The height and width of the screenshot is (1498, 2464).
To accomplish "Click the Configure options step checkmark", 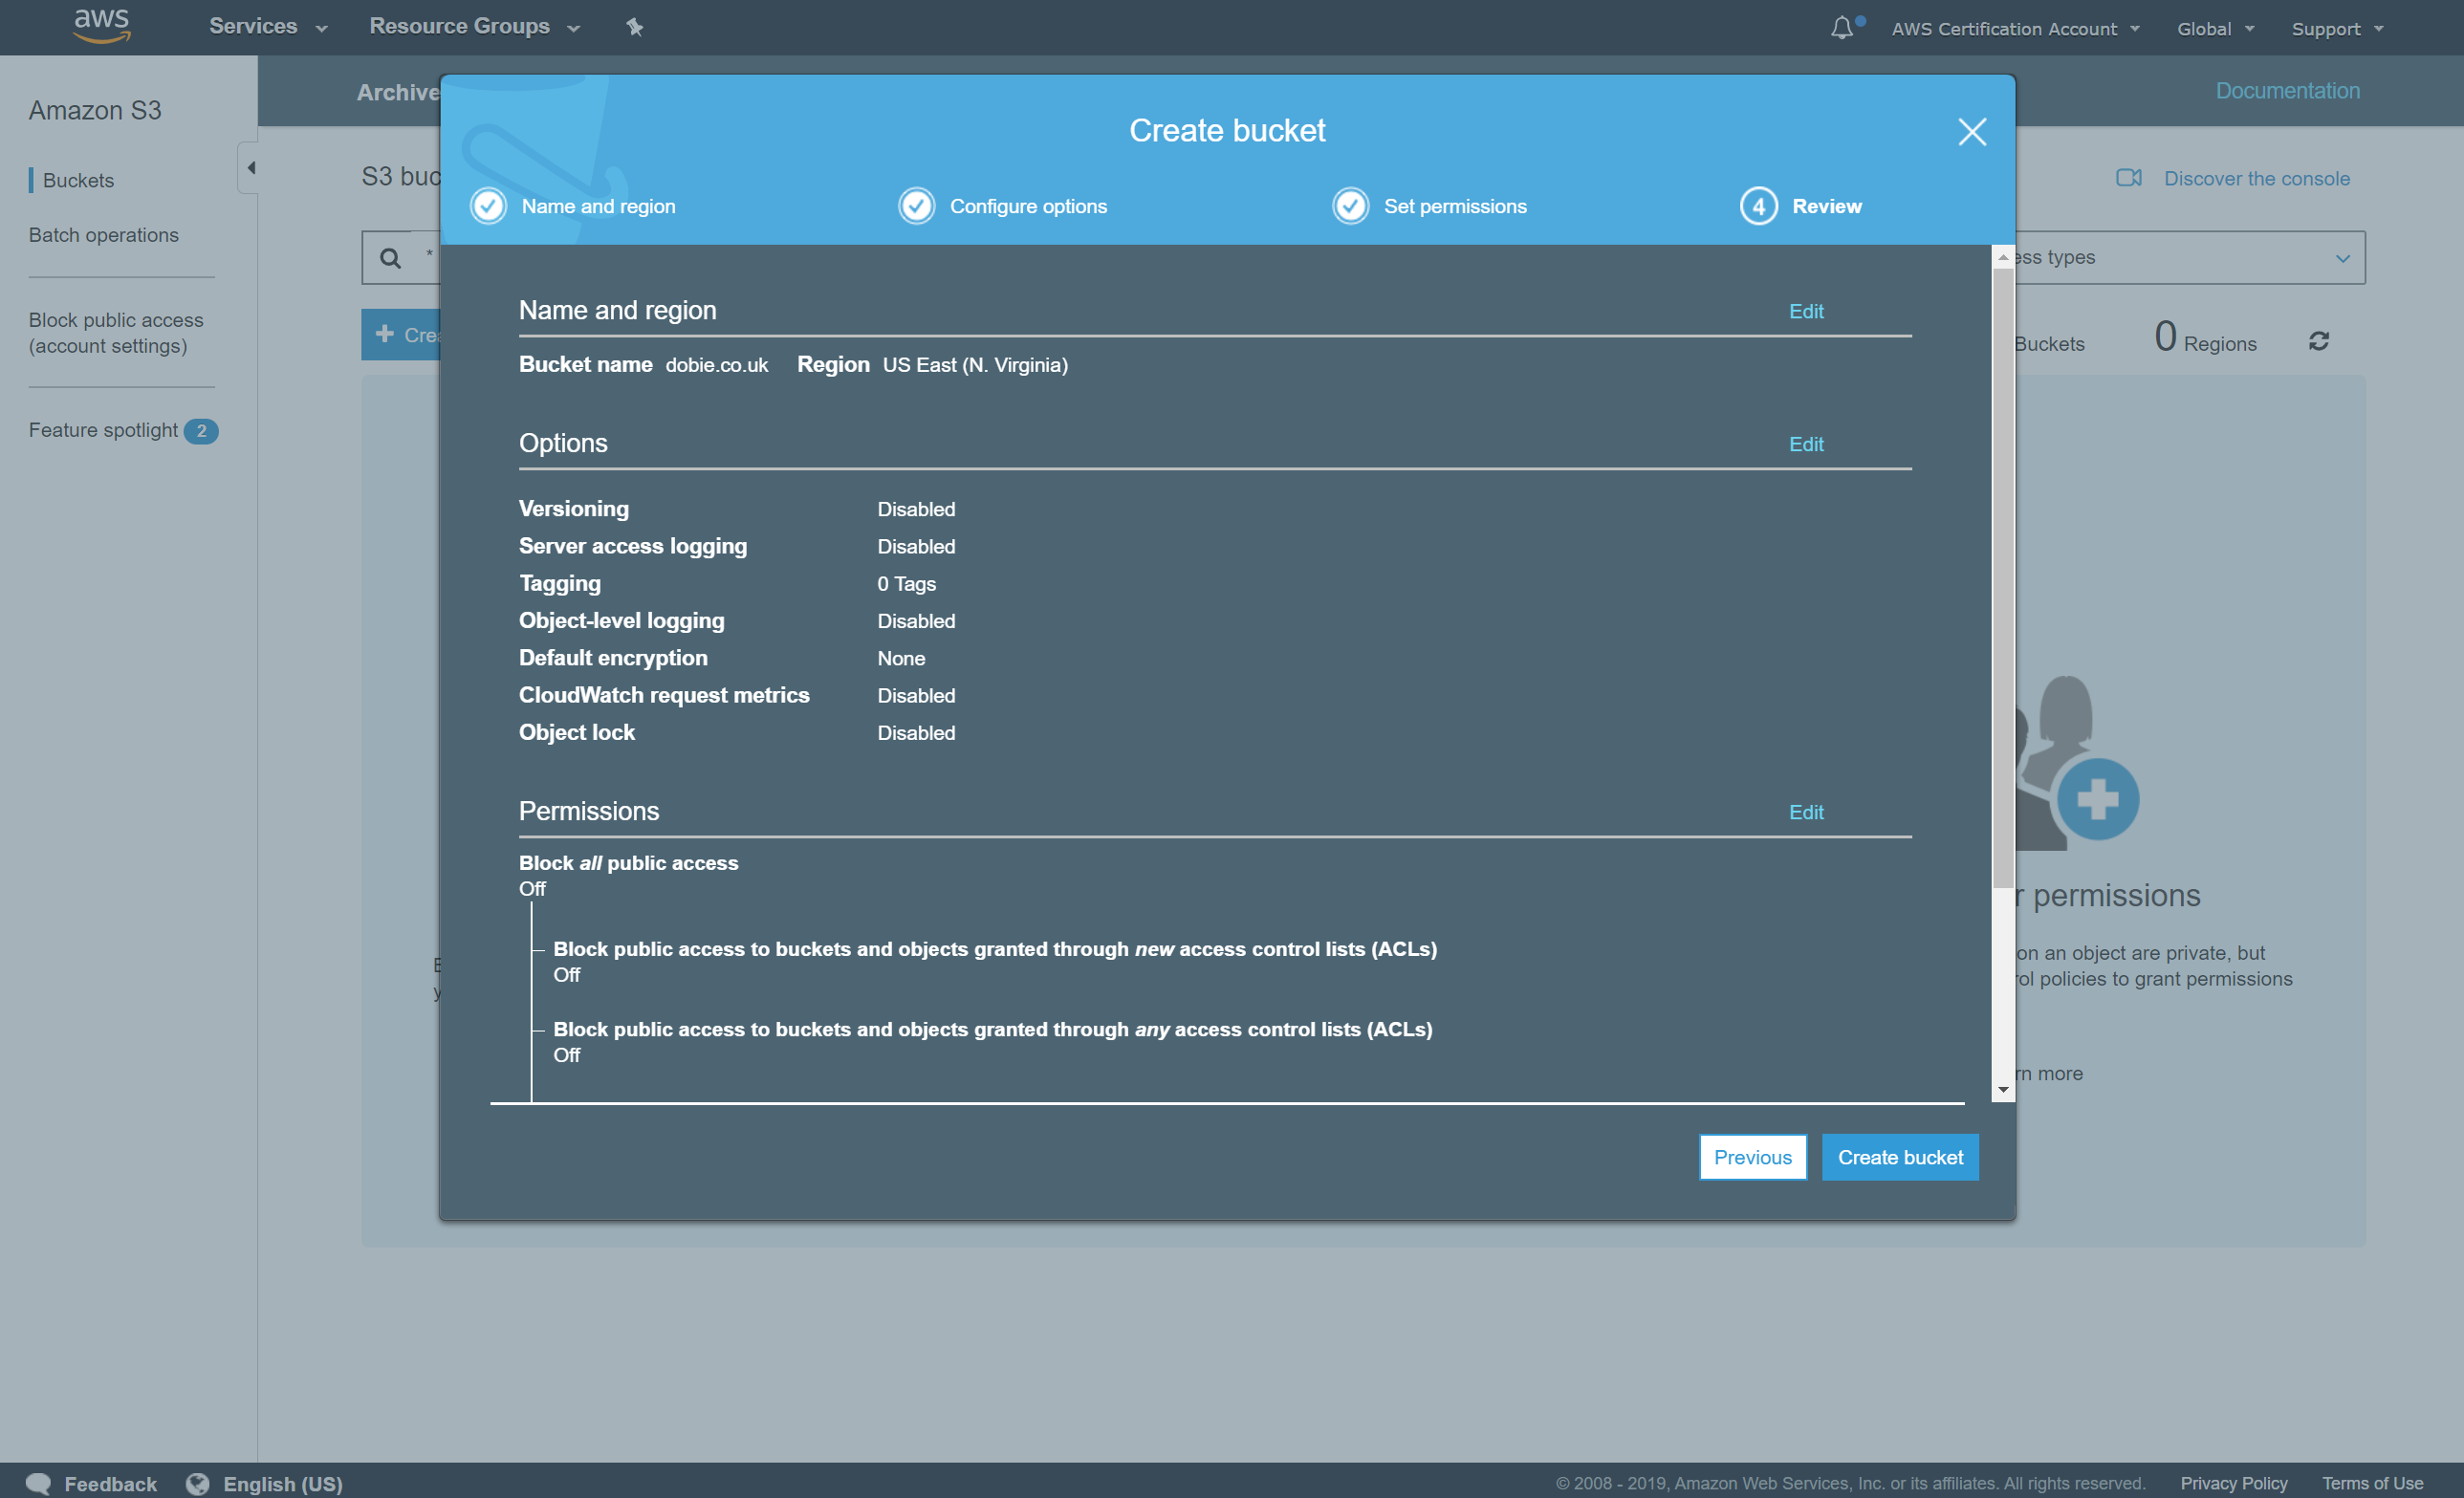I will (x=917, y=206).
